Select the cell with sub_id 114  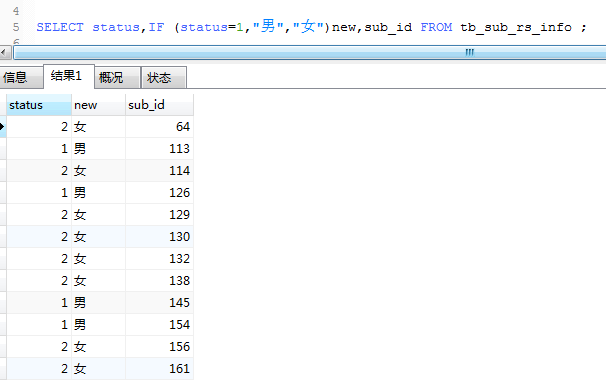tap(159, 171)
